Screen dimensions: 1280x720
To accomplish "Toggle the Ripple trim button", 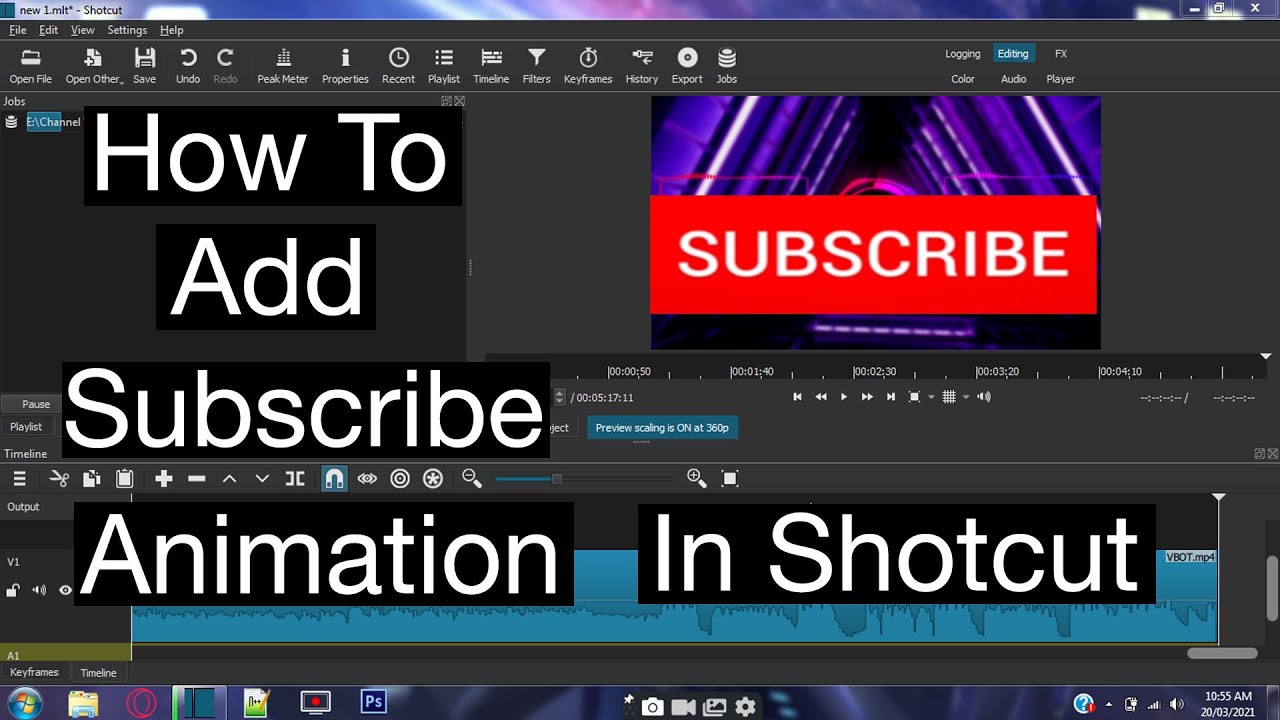I will (400, 479).
